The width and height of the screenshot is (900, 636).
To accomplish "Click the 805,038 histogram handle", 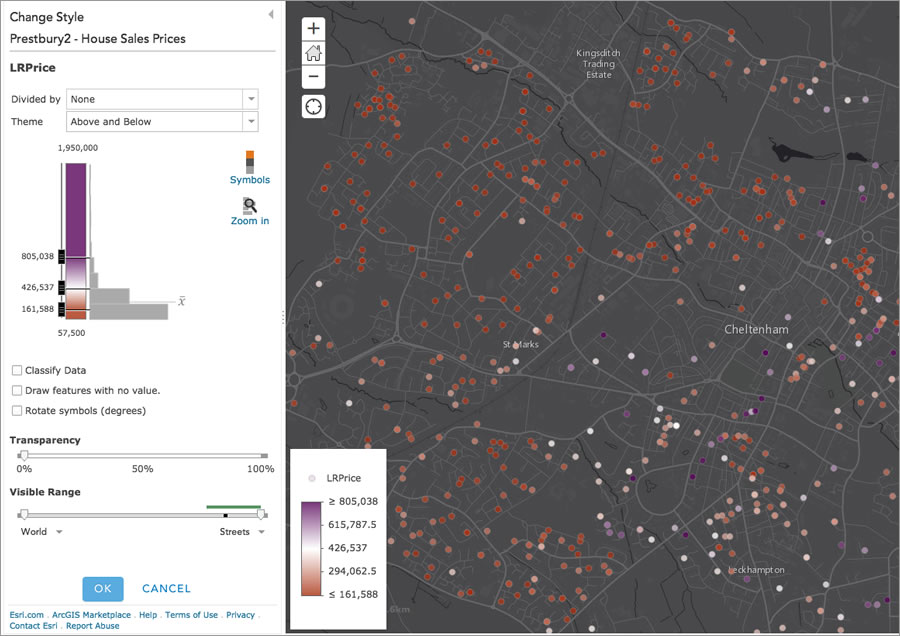I will click(x=60, y=255).
